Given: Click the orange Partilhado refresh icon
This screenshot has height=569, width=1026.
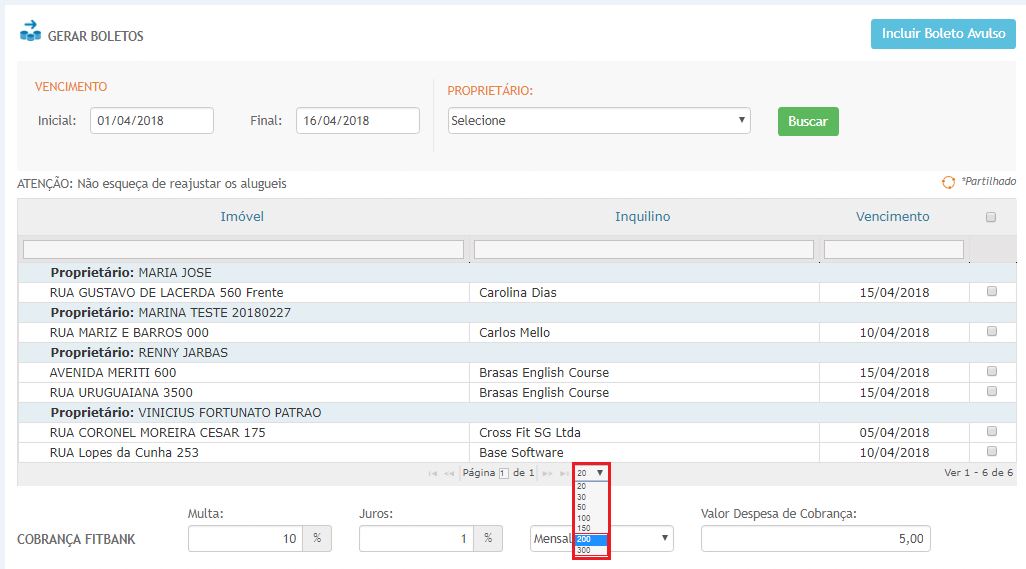Looking at the screenshot, I should [x=948, y=183].
